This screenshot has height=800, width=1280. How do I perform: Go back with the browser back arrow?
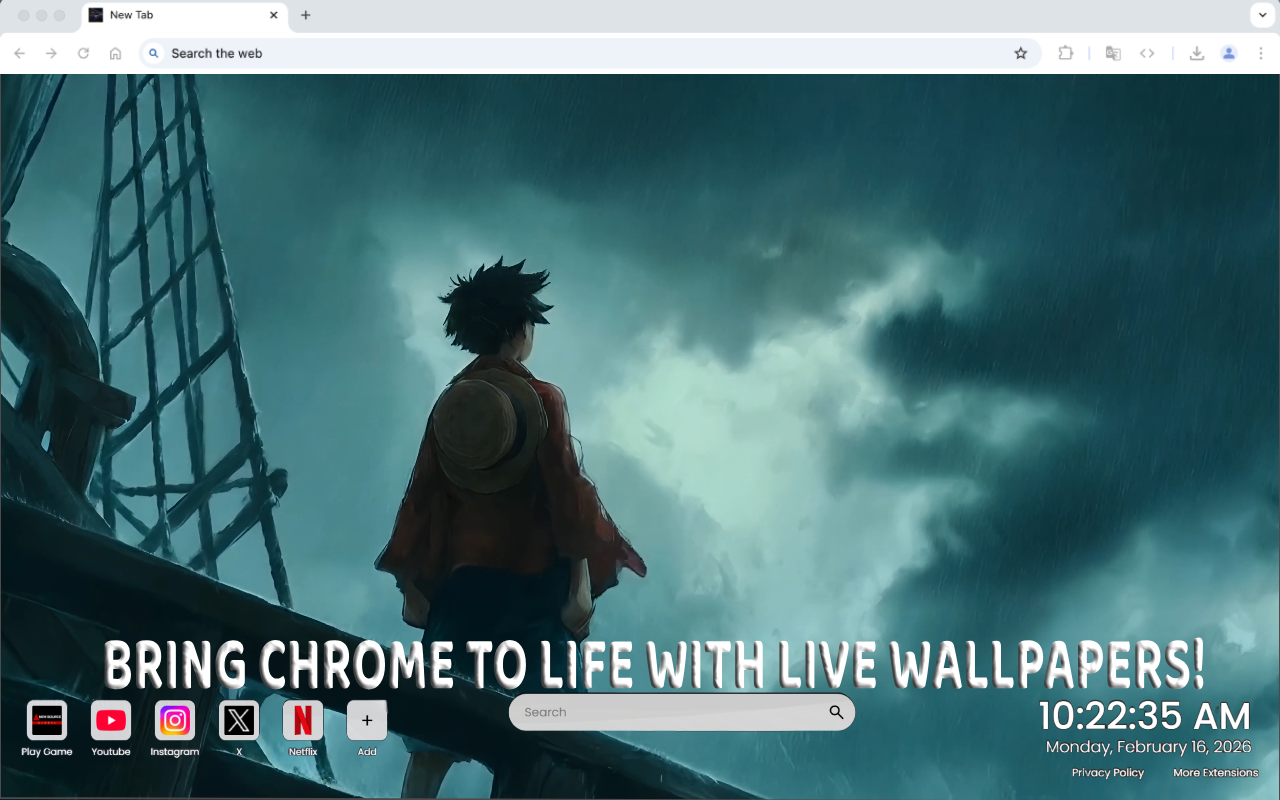point(20,53)
